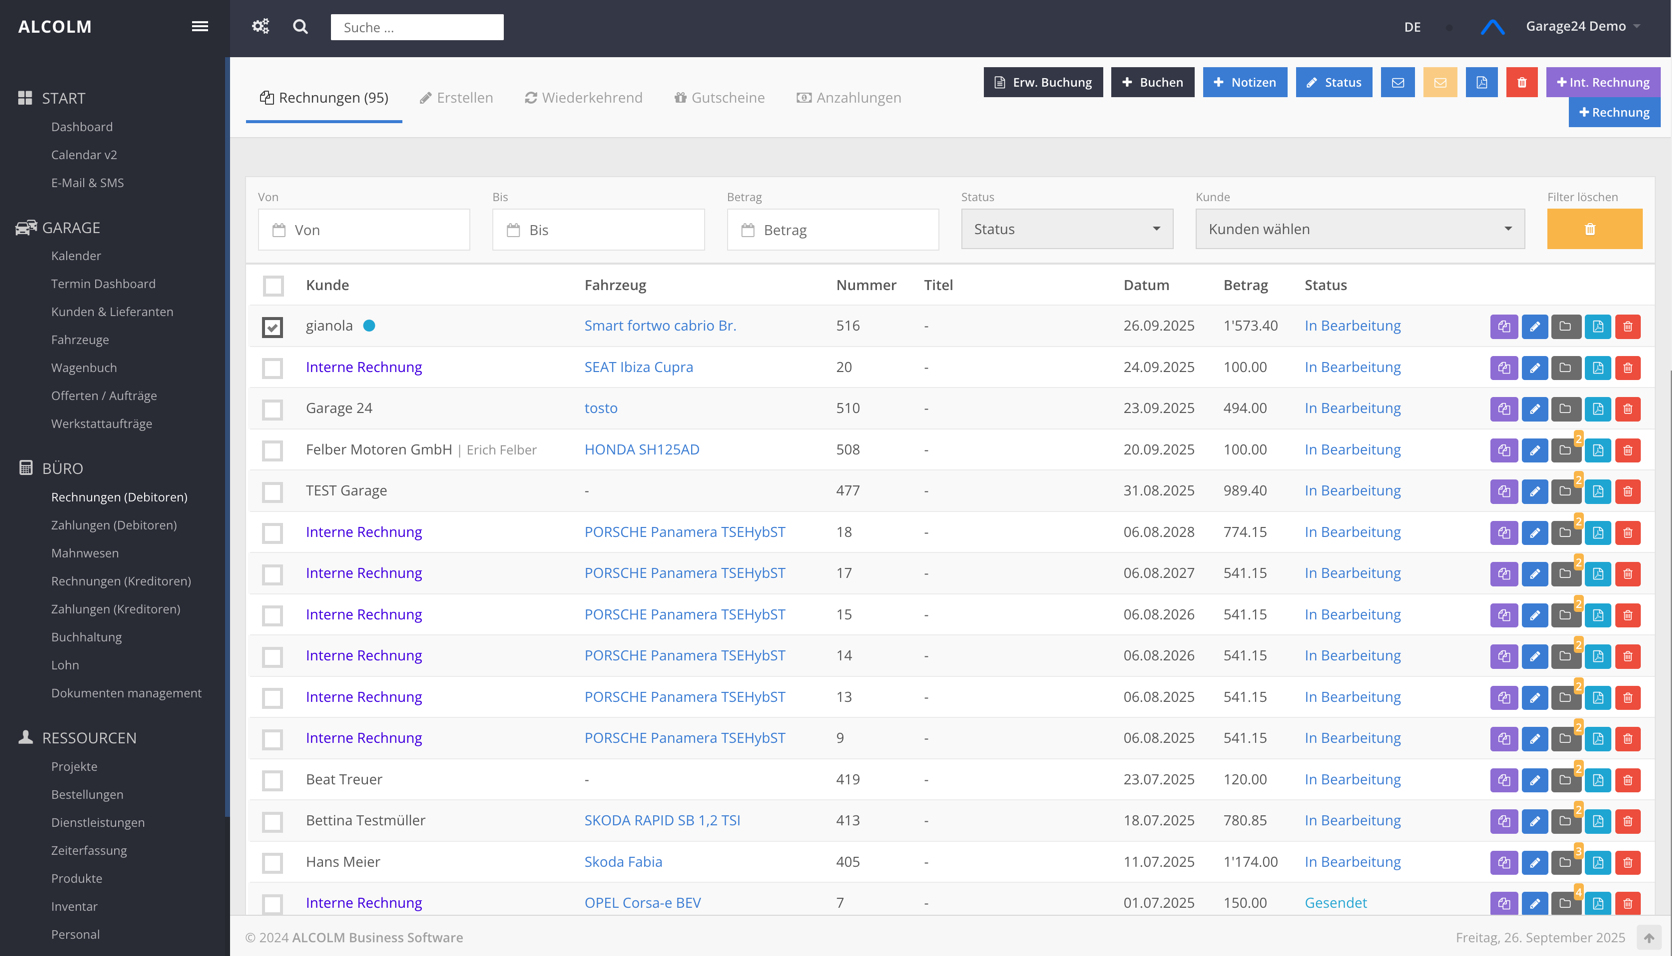This screenshot has height=956, width=1673.
Task: Click purple copy icon for Hans Meier row
Action: click(1503, 862)
